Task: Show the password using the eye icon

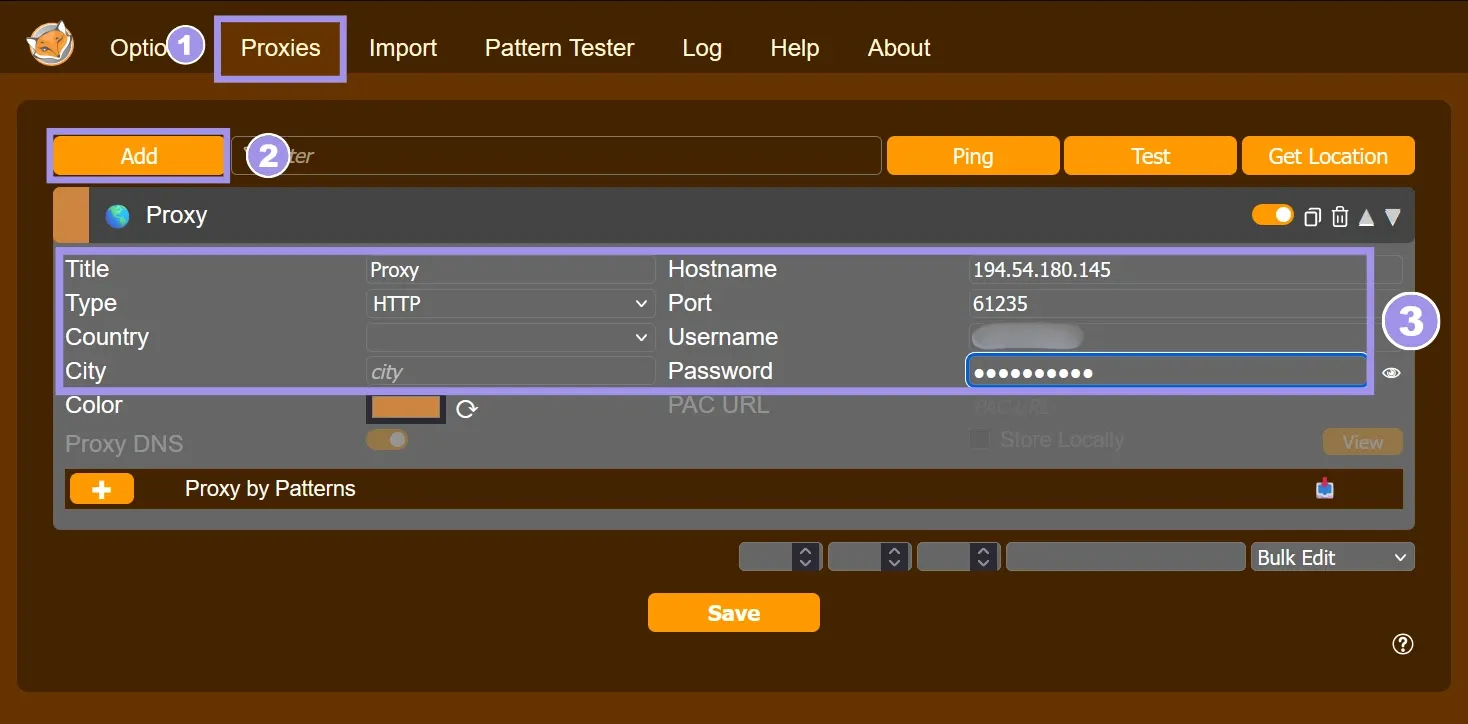Action: point(1392,373)
